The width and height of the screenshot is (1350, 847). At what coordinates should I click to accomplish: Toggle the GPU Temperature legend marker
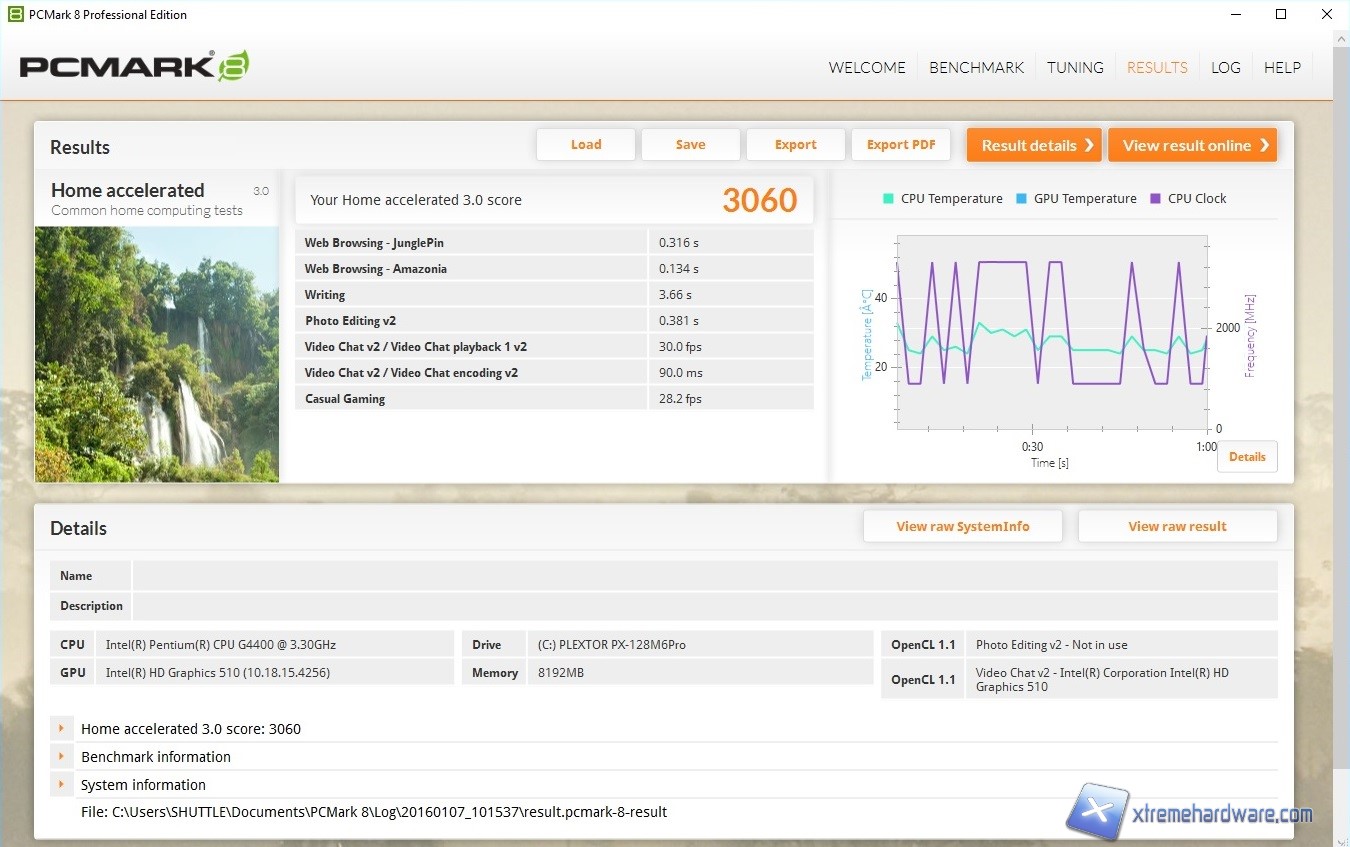(1021, 199)
